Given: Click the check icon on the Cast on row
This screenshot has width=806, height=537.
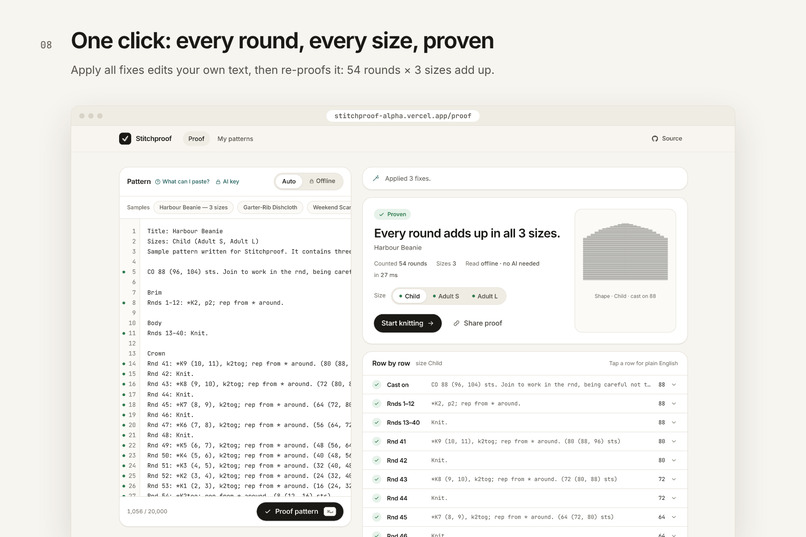Looking at the screenshot, I should coord(376,385).
